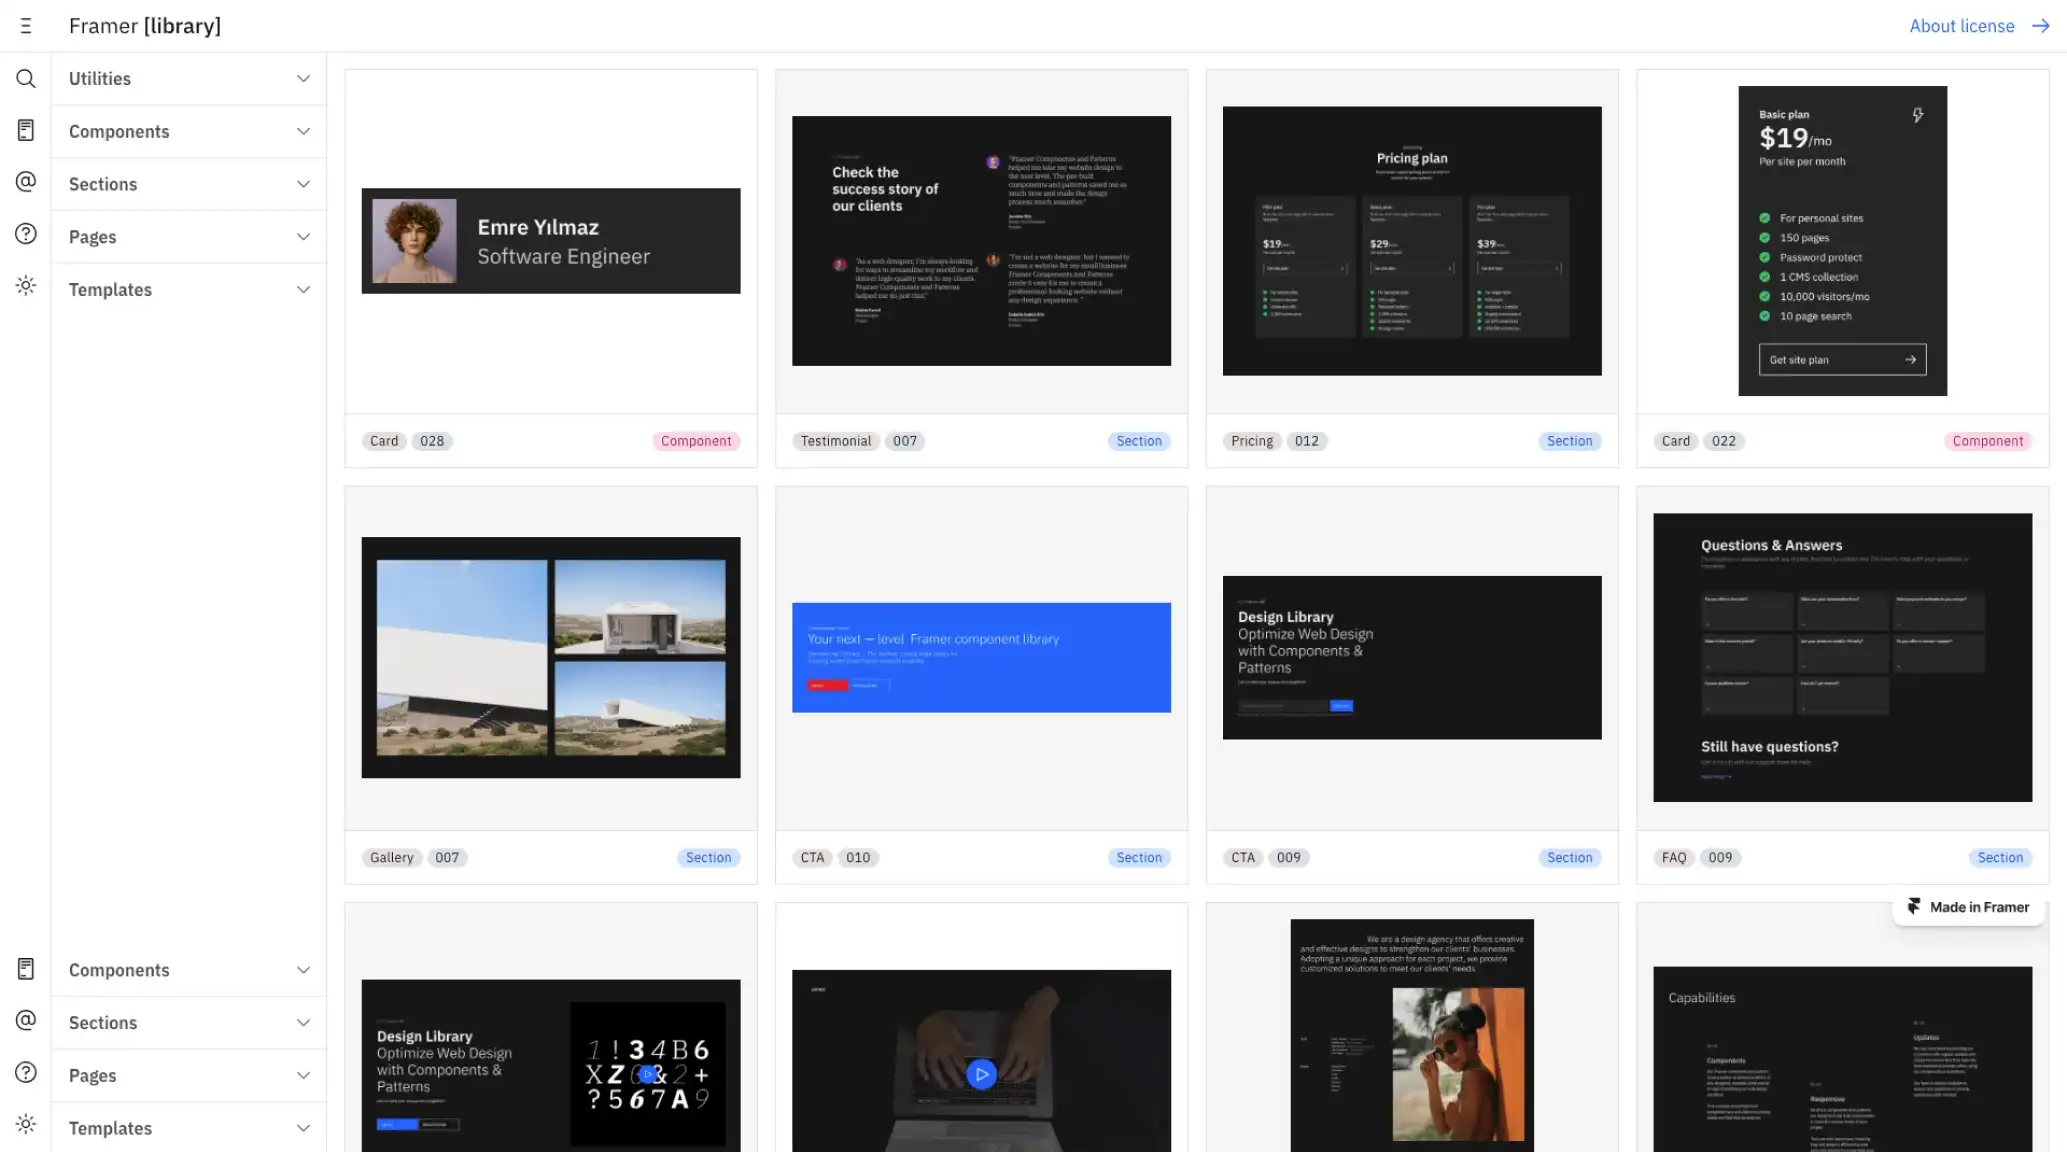Click the Framer [library] title
Screen dimensions: 2067x1152
[145, 26]
